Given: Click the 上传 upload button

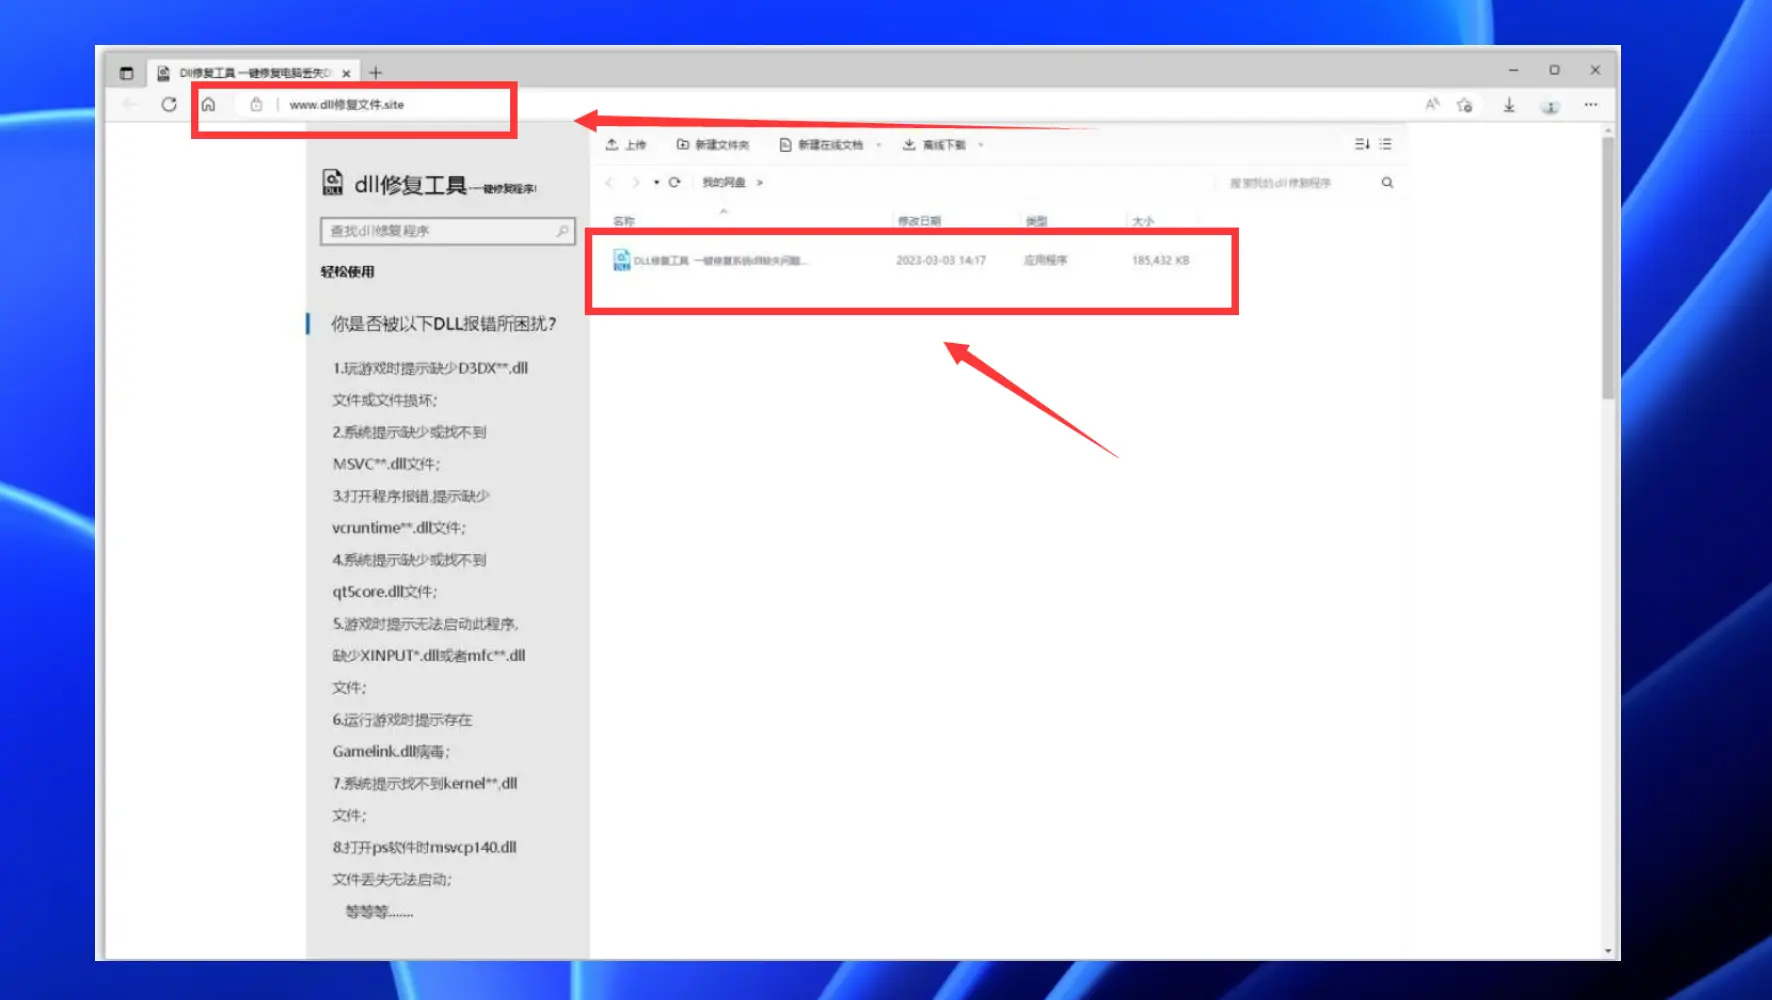Looking at the screenshot, I should pyautogui.click(x=626, y=145).
